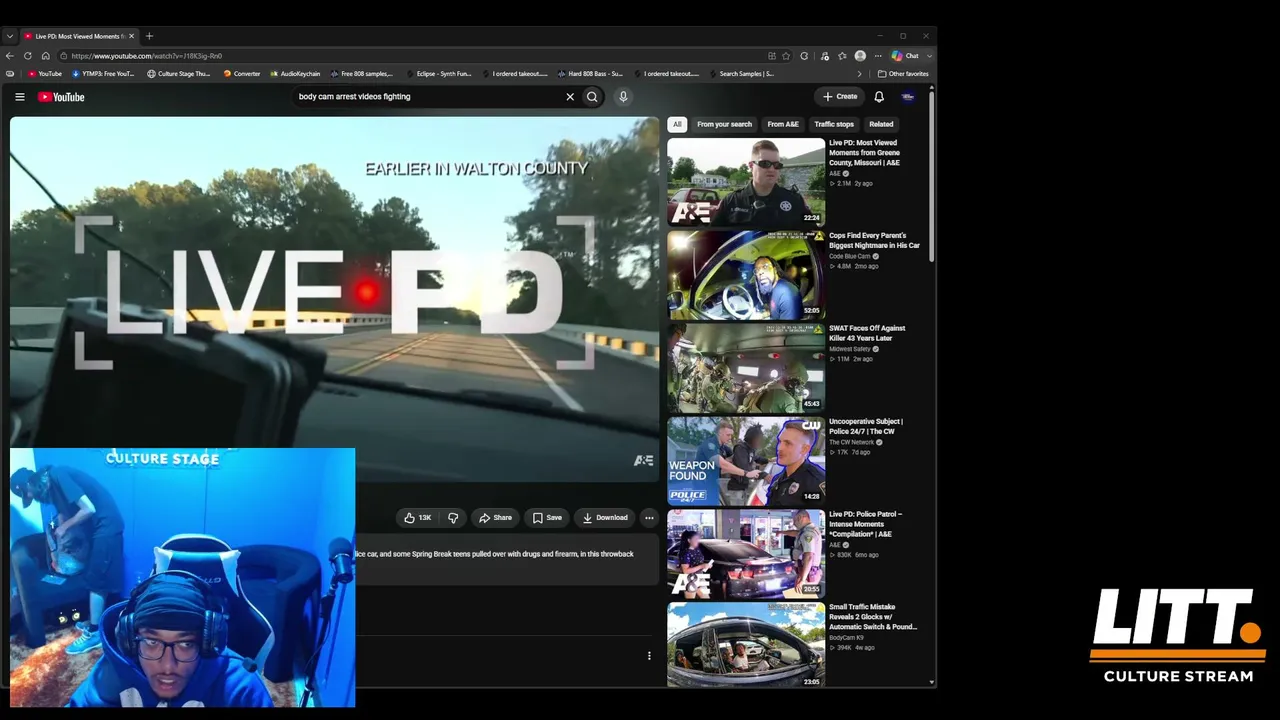1280x720 pixels.
Task: Open title SWAT Faces Off Against Killer
Action: pos(867,333)
